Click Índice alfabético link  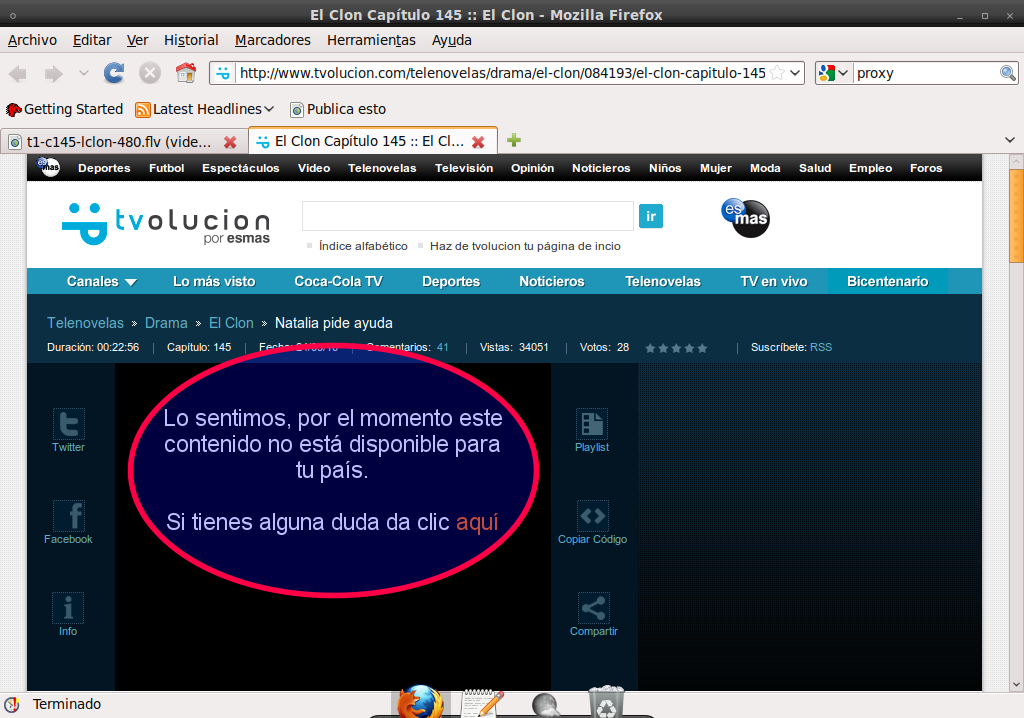pos(363,246)
